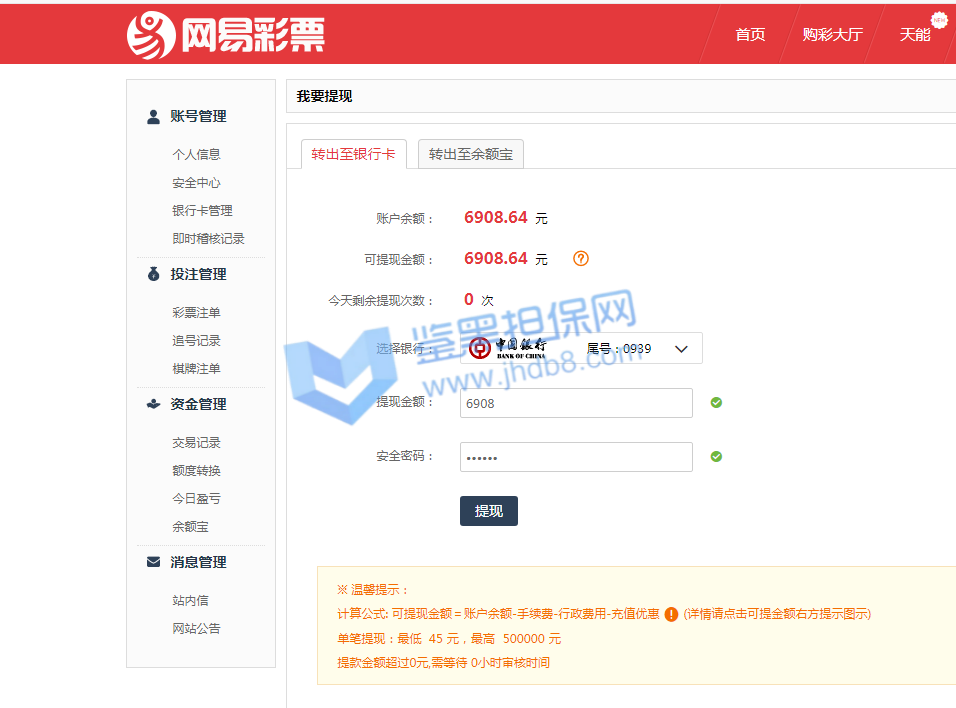Open 购彩大厅 in top navigation

[832, 34]
